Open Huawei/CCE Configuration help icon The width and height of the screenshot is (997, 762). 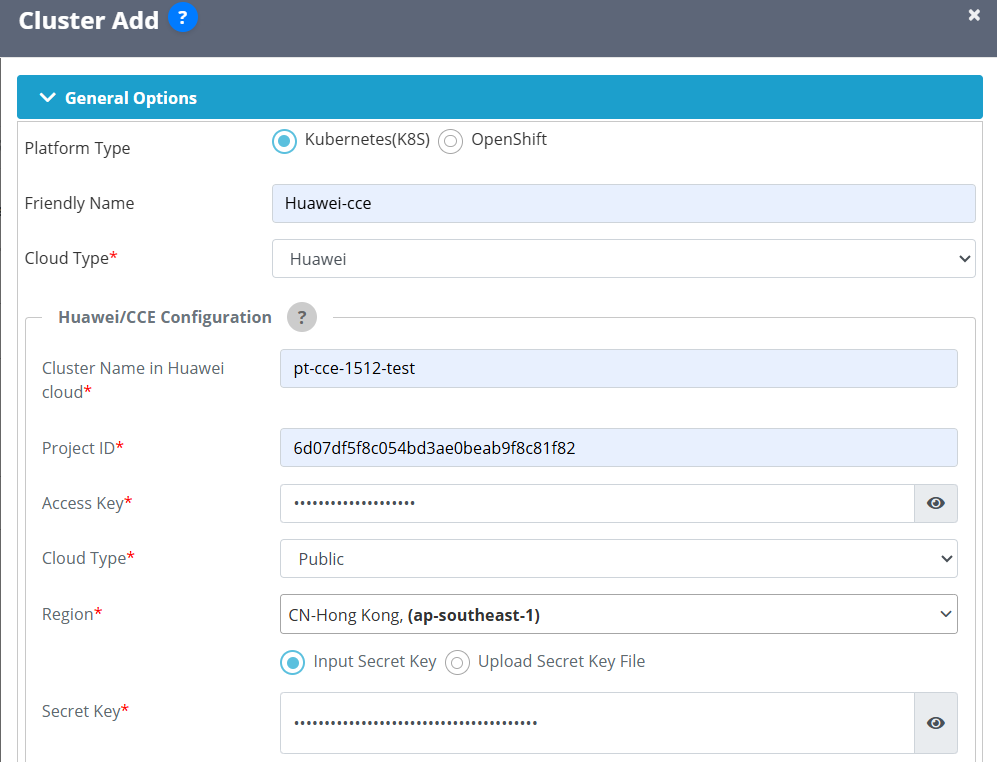301,317
